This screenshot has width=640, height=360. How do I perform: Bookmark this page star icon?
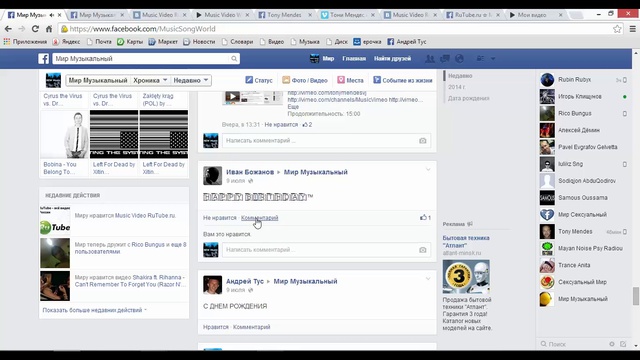click(x=617, y=29)
